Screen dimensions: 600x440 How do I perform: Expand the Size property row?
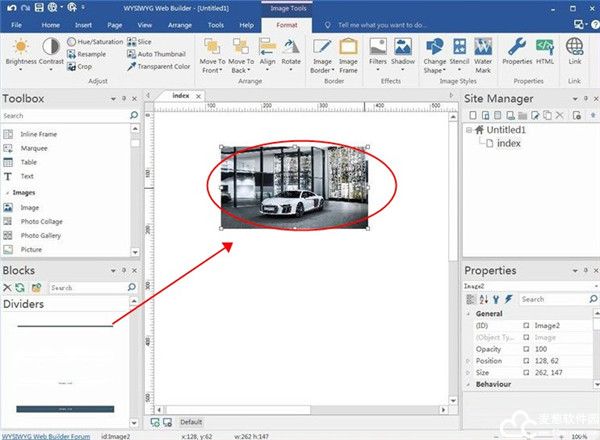coord(468,372)
